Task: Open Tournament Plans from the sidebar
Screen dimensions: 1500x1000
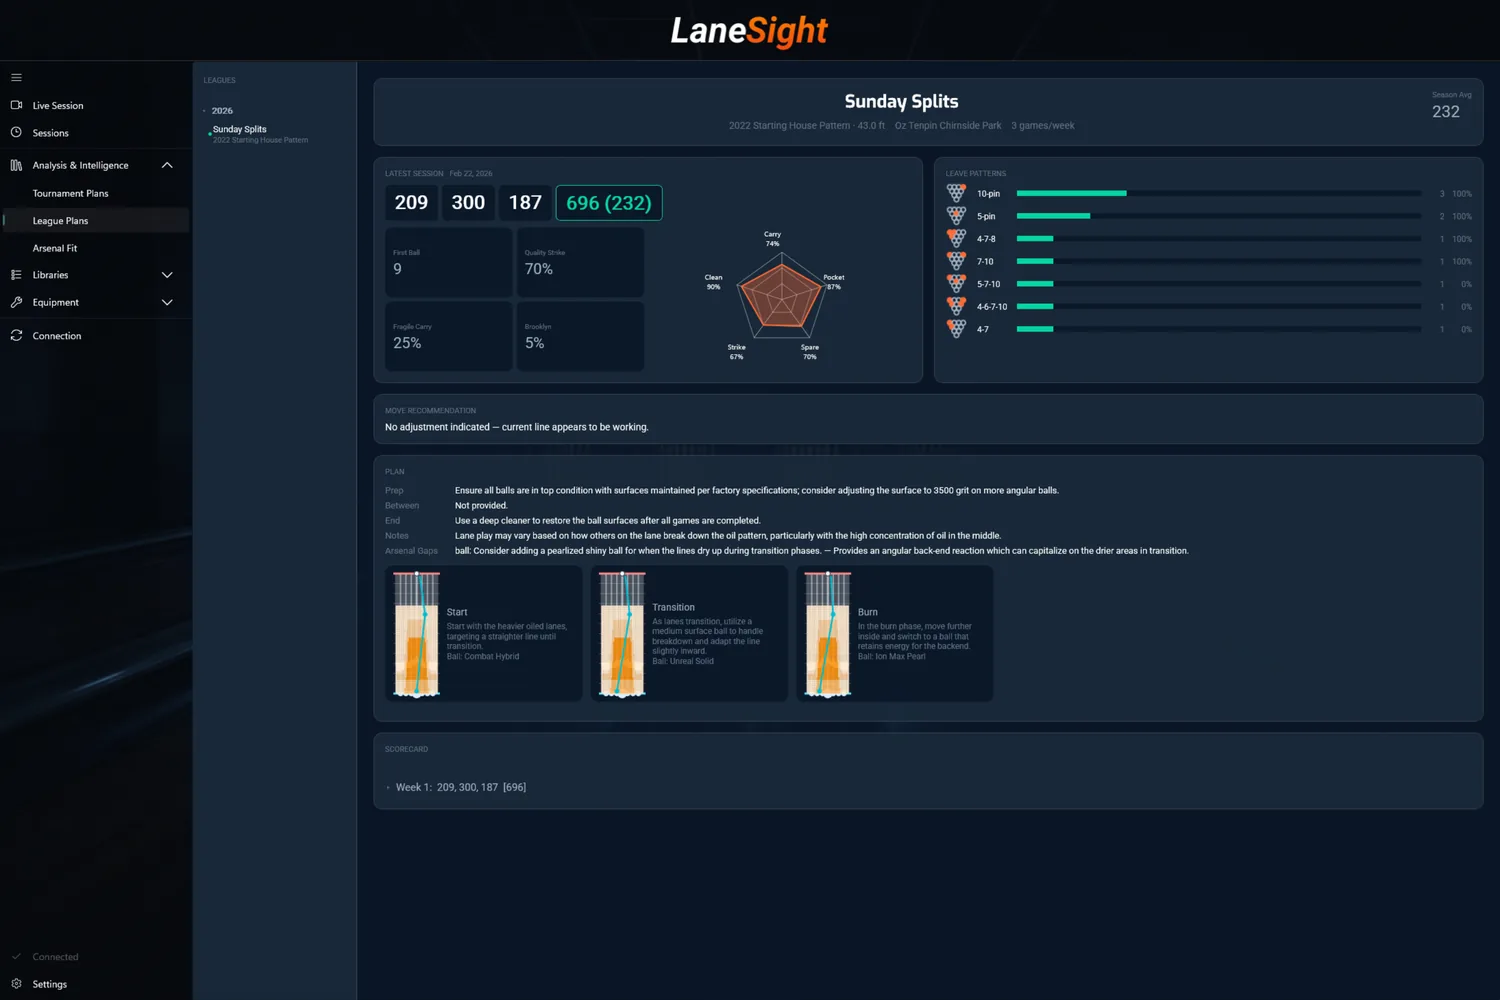Action: pos(70,193)
